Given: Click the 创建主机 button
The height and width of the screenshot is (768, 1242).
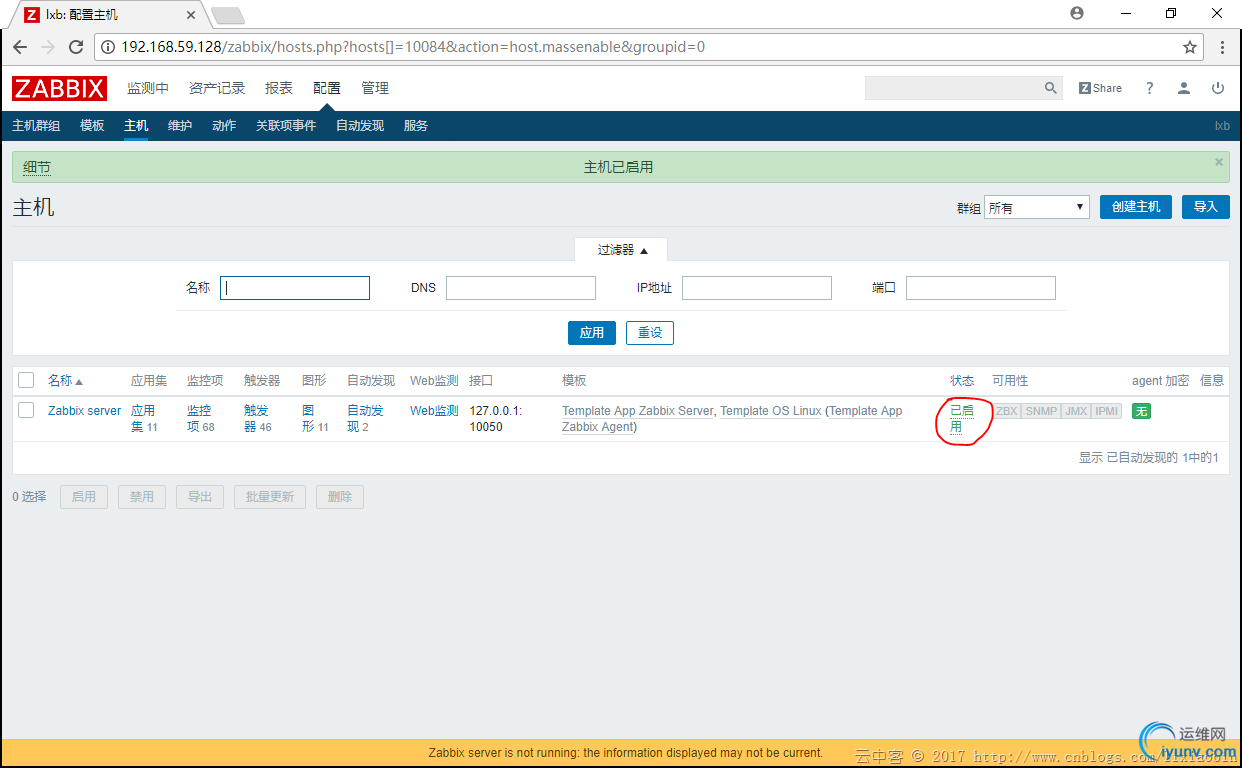Looking at the screenshot, I should coord(1136,206).
